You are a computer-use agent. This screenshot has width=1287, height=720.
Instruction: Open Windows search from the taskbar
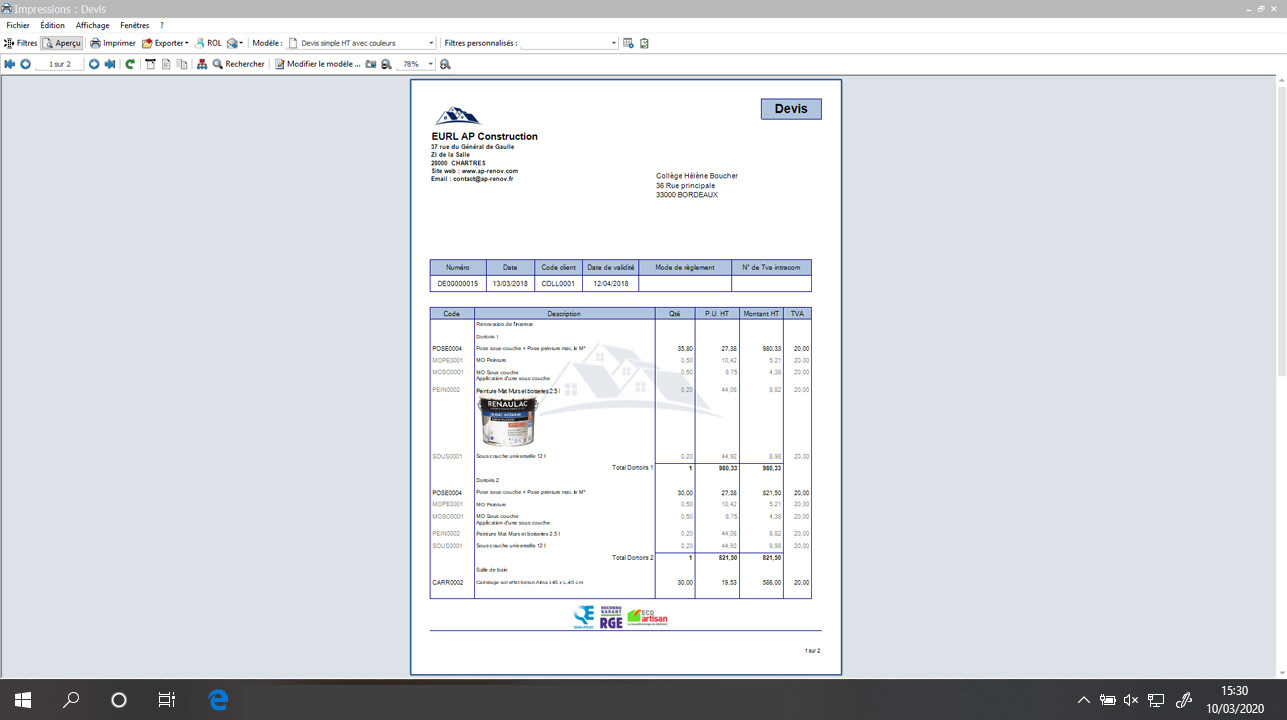pos(71,700)
